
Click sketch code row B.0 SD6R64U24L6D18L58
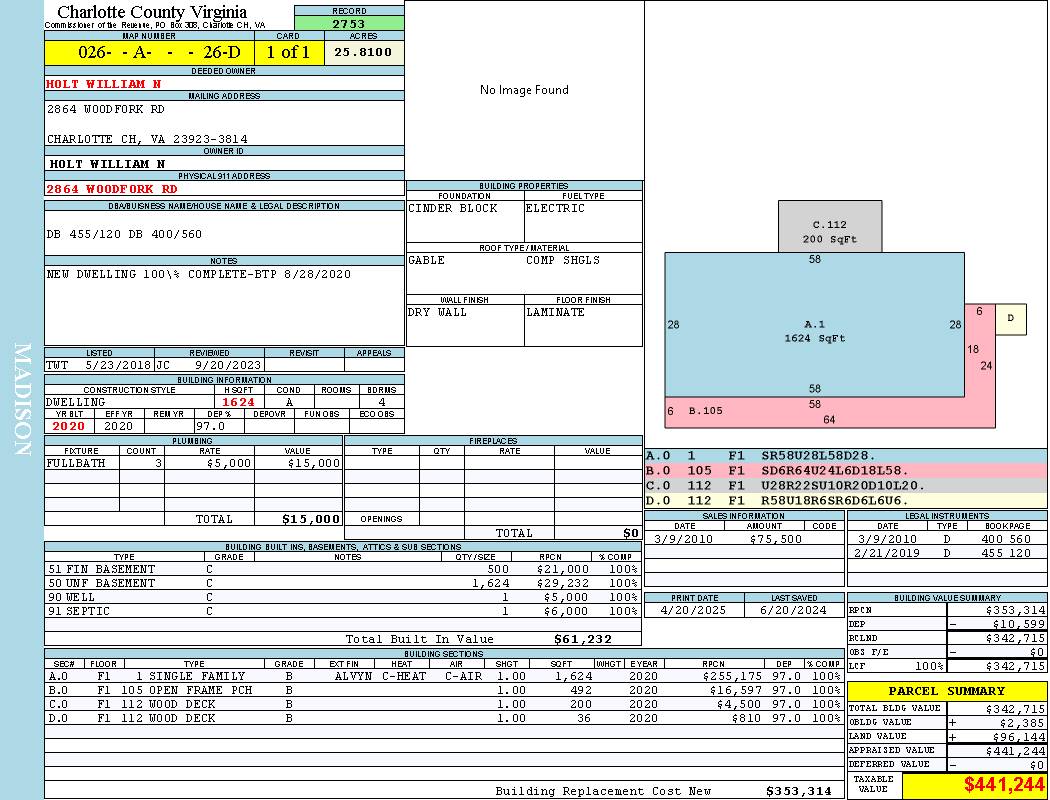coord(846,471)
